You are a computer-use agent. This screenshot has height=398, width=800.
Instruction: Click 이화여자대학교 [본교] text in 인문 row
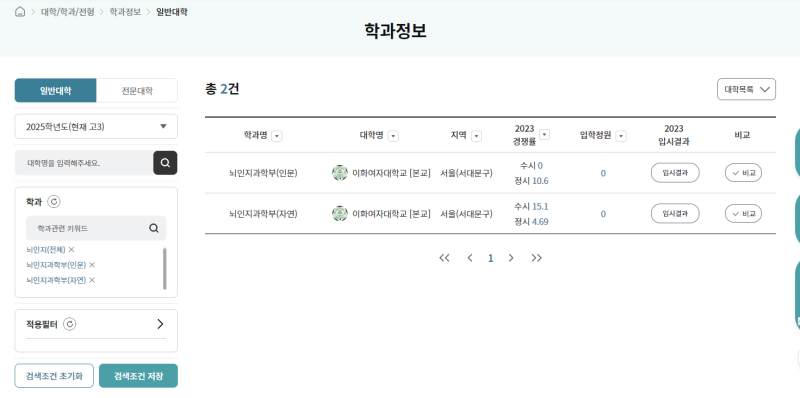391,173
